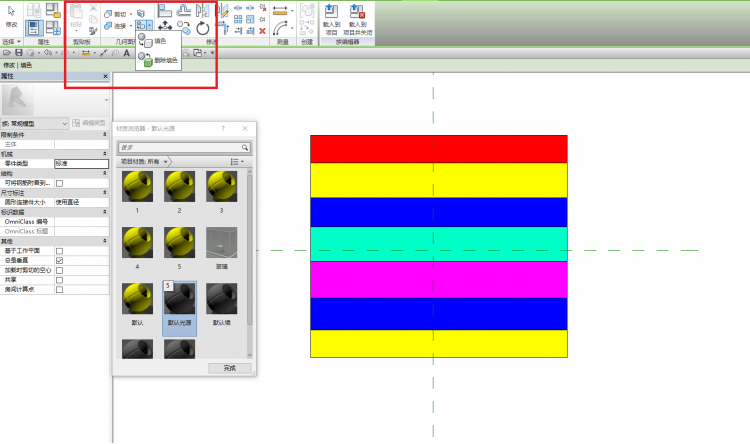
Task: Click the Open folder icon in quick access toolbar
Action: coord(7,53)
